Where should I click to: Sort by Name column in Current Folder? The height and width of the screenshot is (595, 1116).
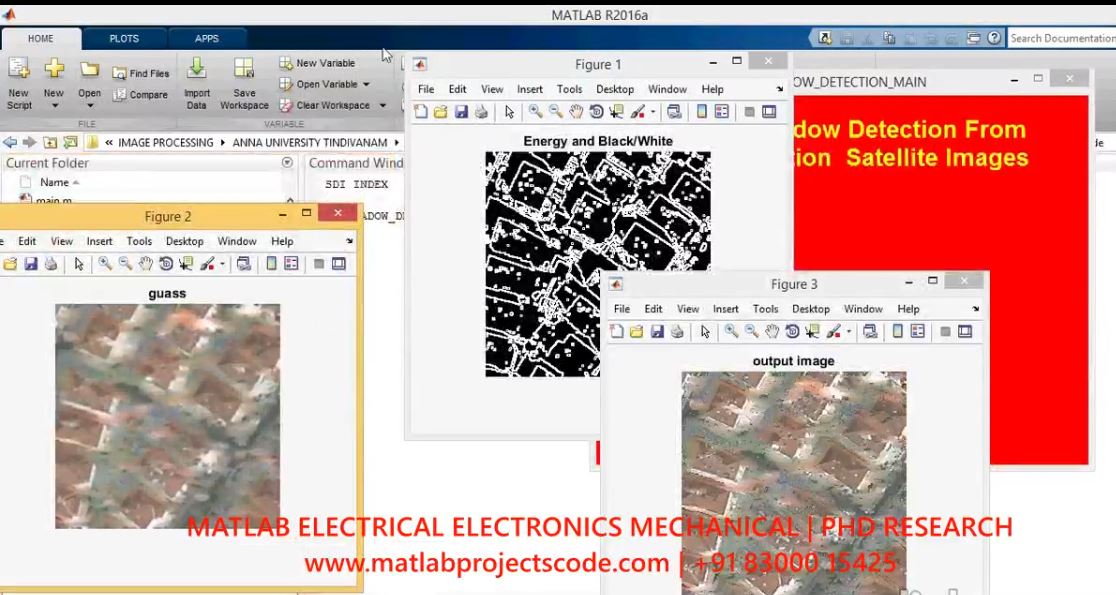click(x=54, y=182)
